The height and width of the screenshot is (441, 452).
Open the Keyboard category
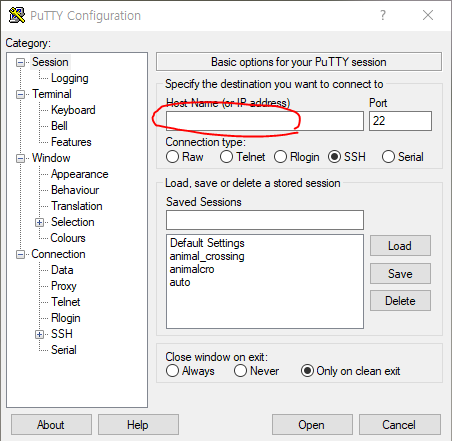(x=73, y=110)
